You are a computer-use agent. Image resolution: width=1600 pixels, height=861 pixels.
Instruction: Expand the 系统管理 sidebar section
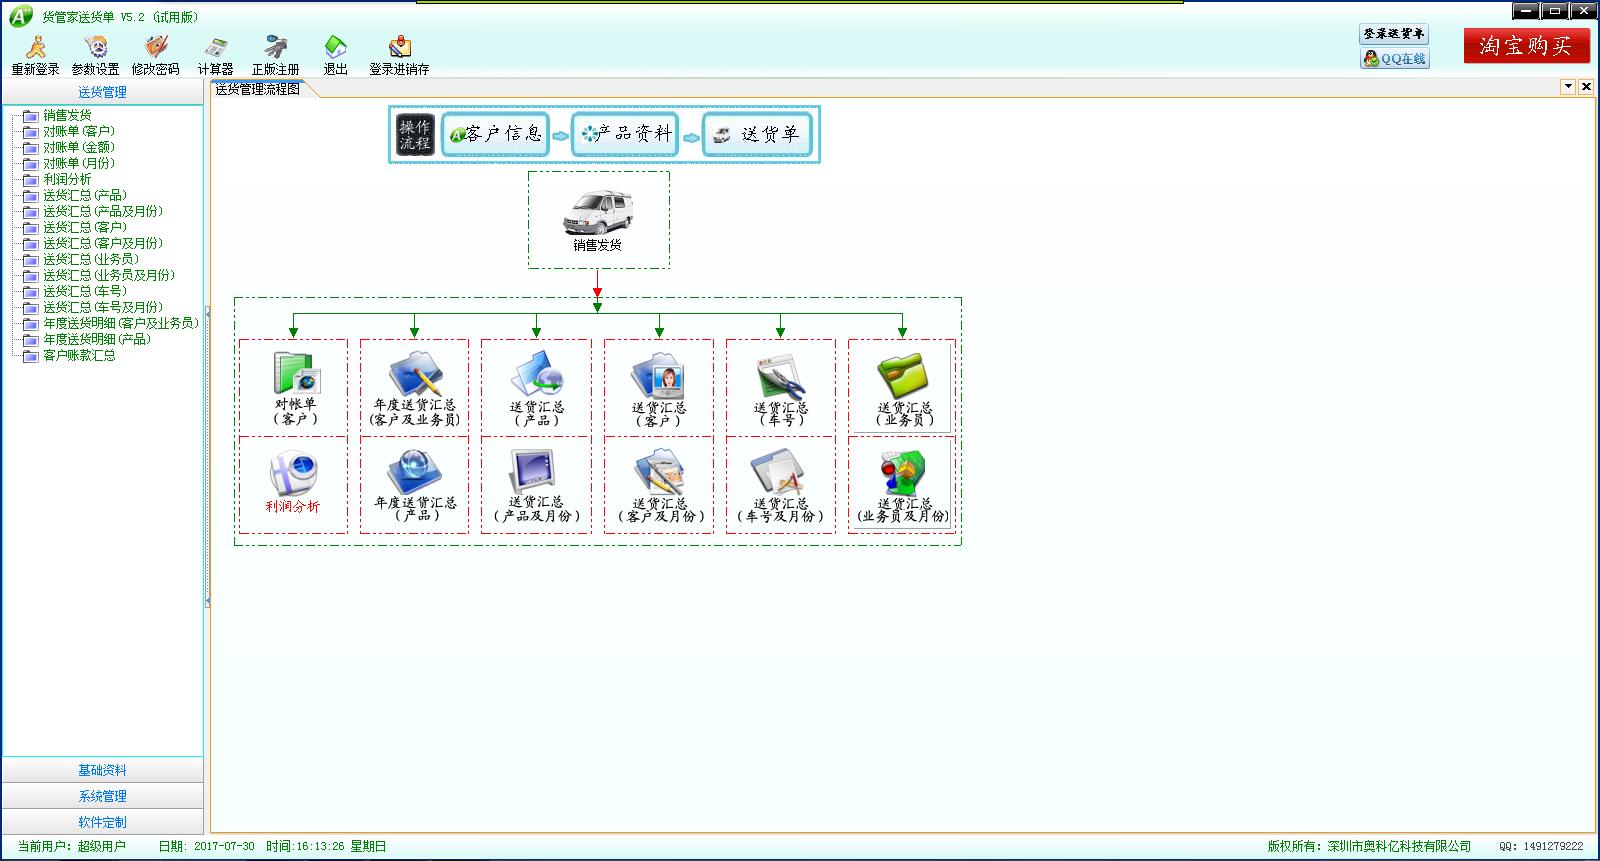click(103, 796)
